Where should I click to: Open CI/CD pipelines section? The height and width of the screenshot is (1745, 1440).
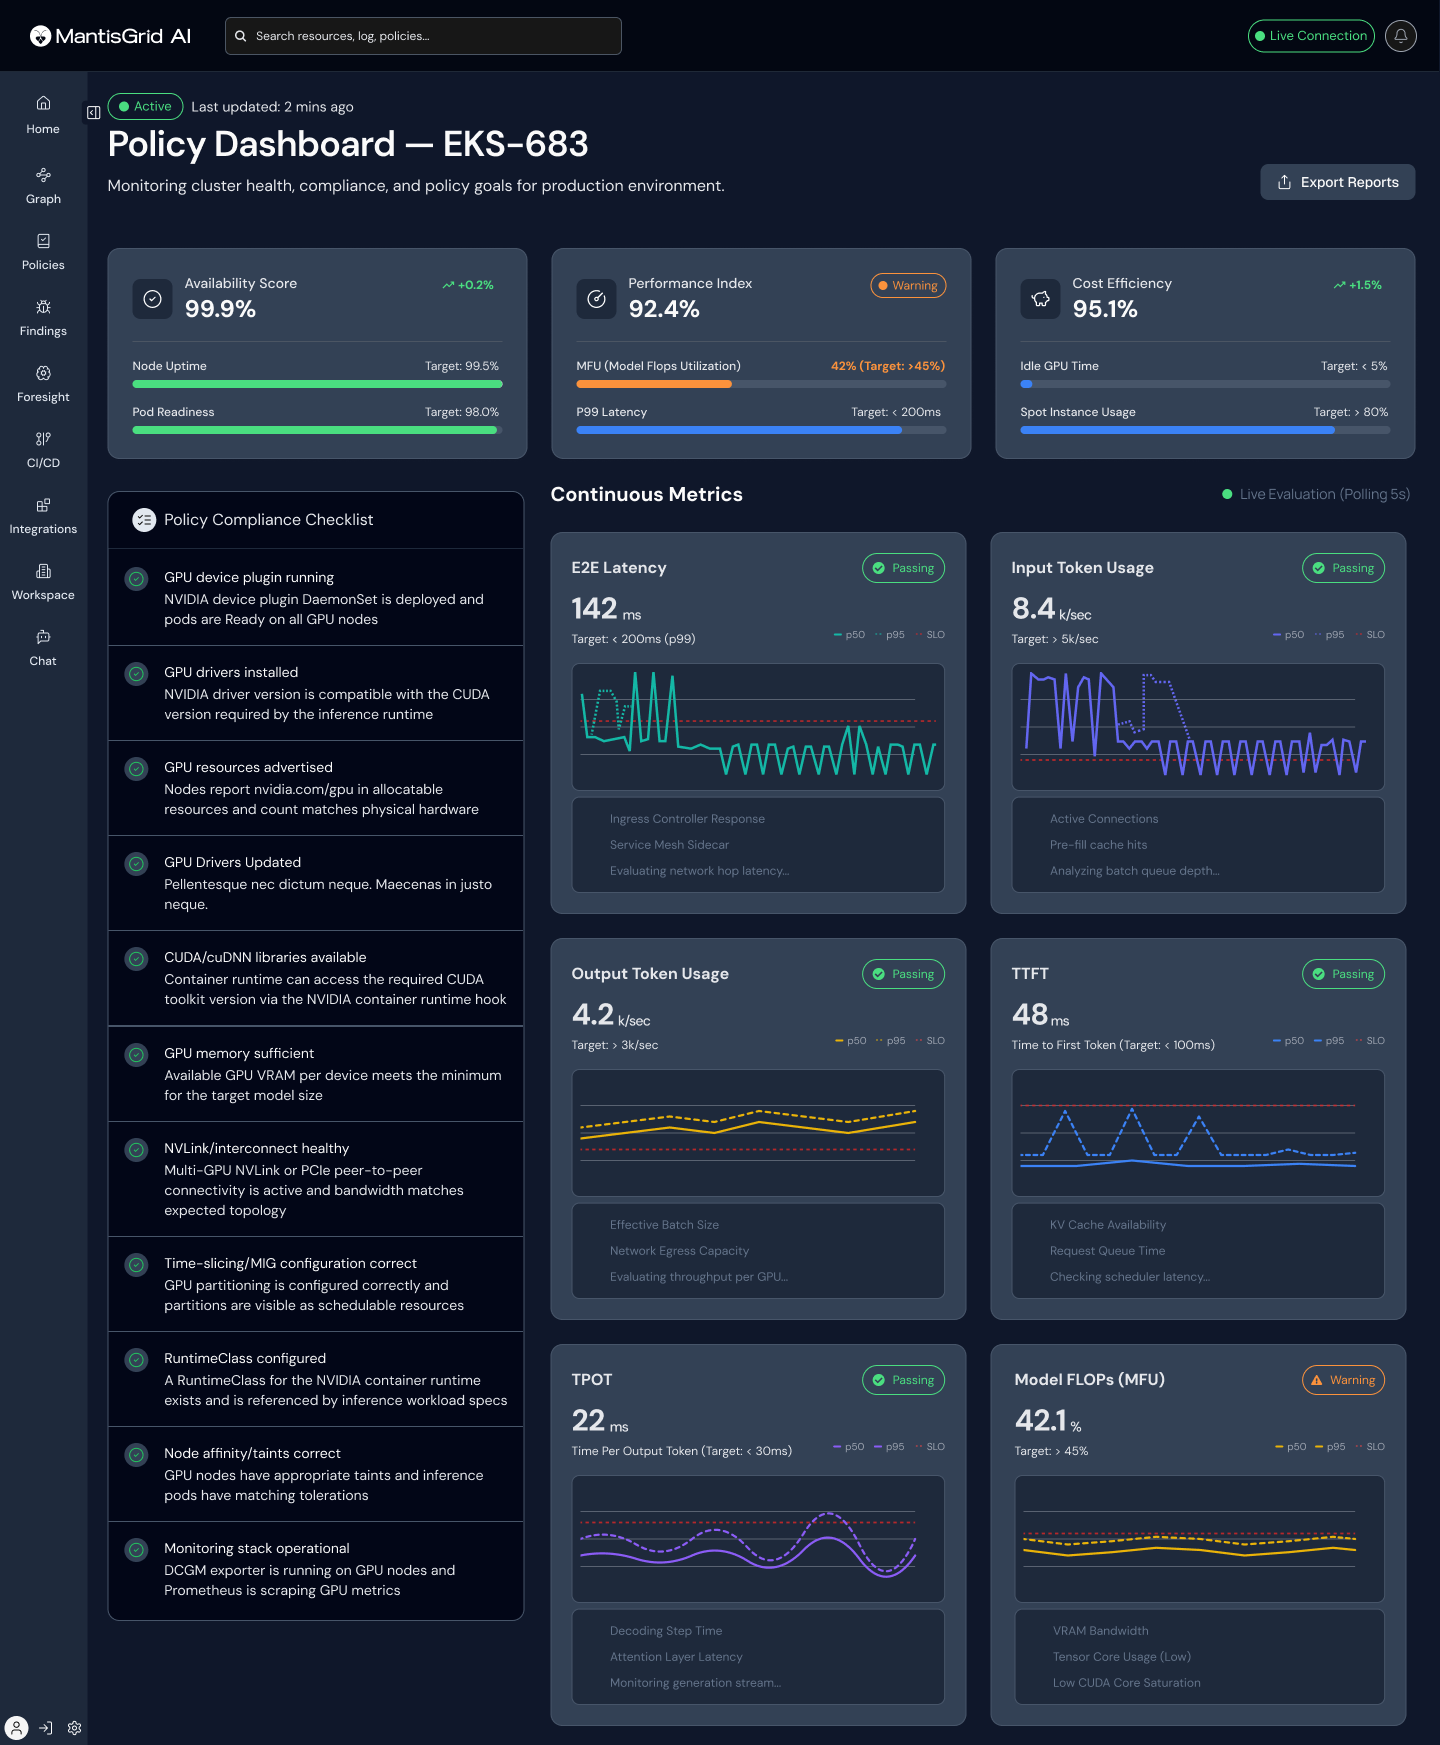click(x=43, y=450)
